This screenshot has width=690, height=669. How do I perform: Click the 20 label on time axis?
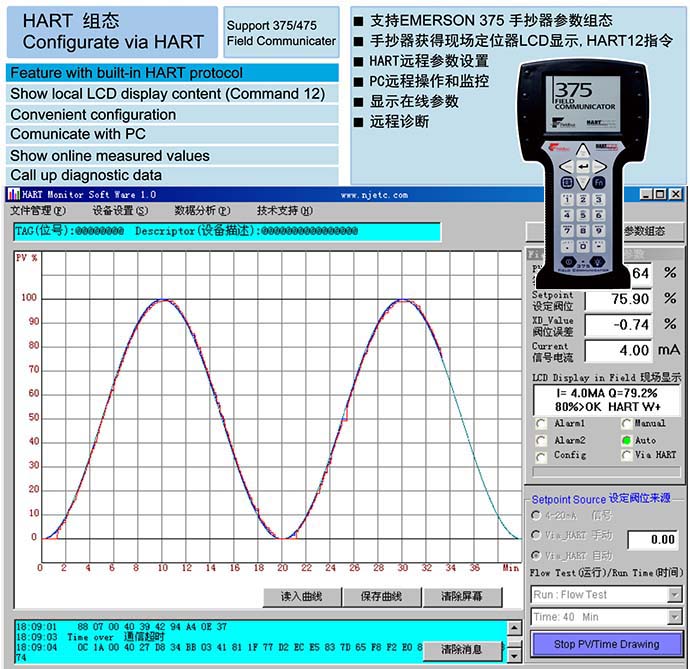click(x=283, y=568)
